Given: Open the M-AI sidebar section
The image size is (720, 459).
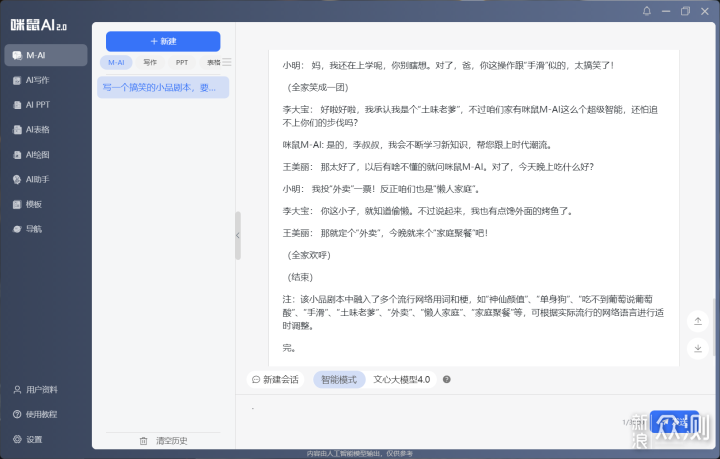Looking at the screenshot, I should click(x=45, y=55).
